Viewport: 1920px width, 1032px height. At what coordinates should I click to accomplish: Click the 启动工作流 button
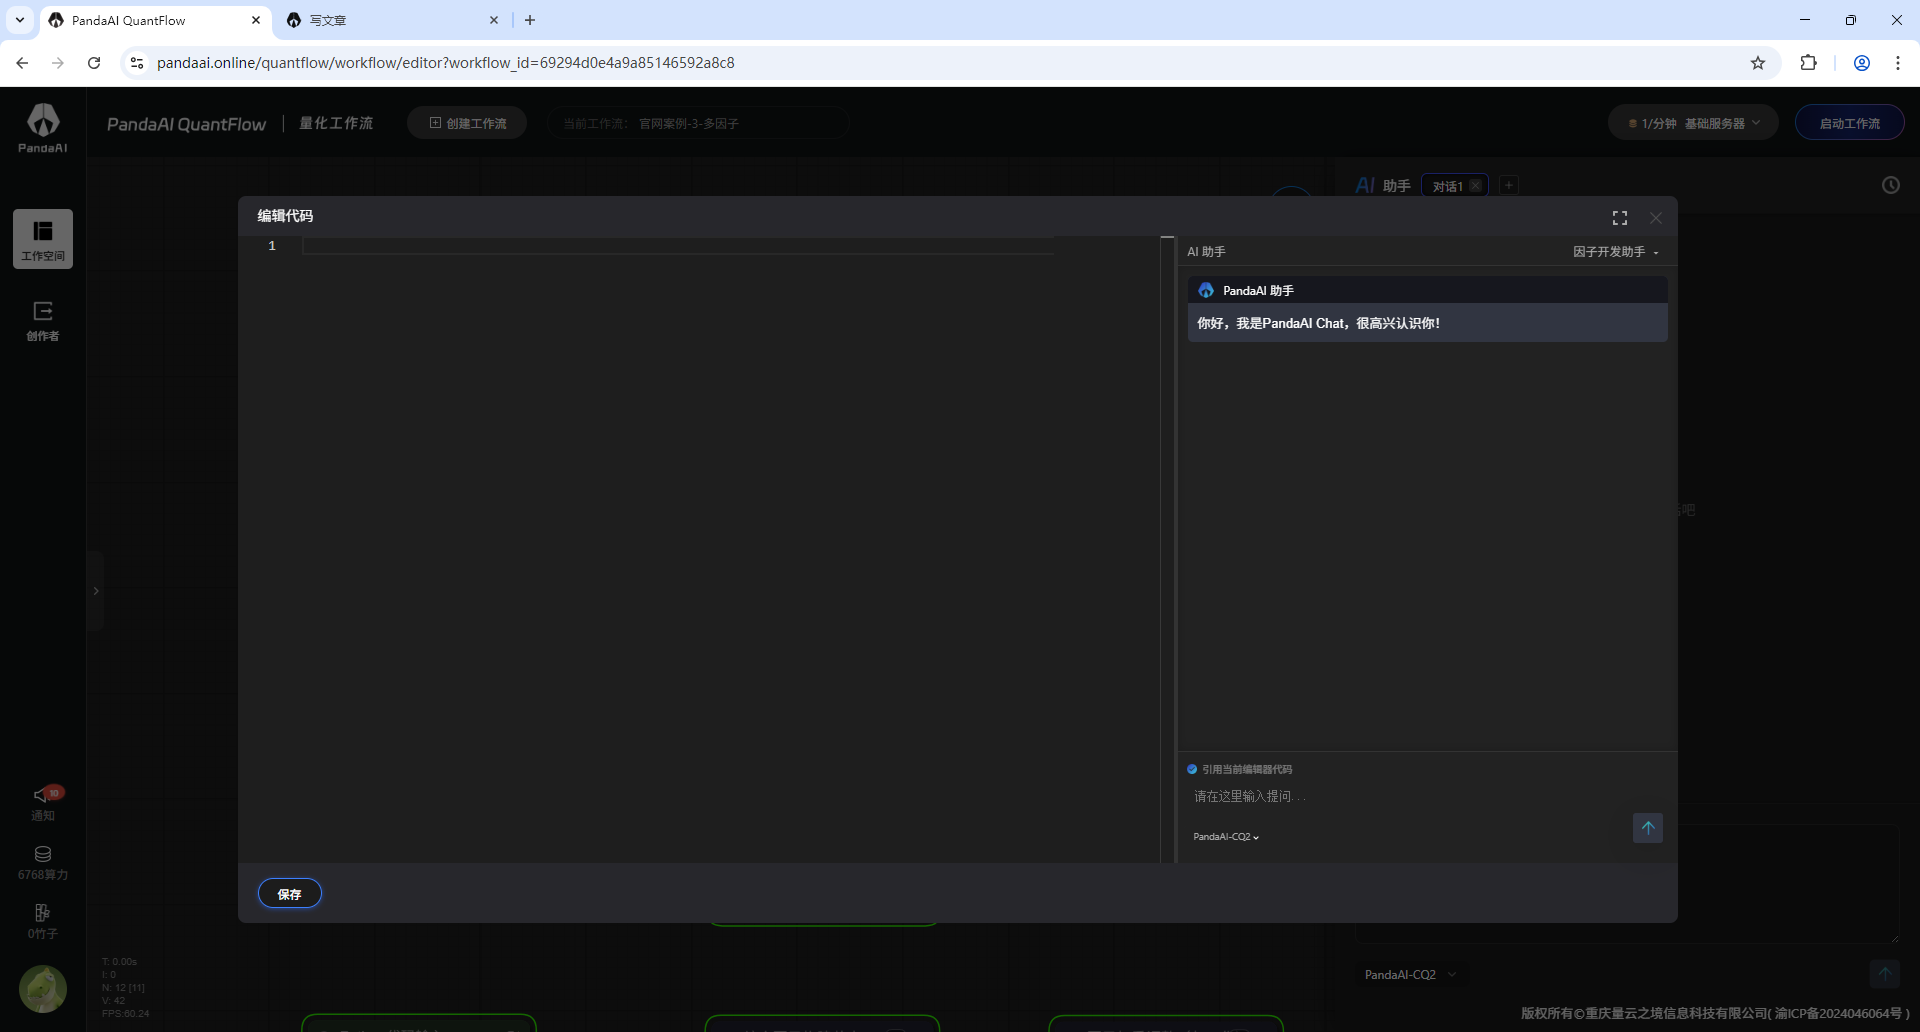tap(1850, 123)
